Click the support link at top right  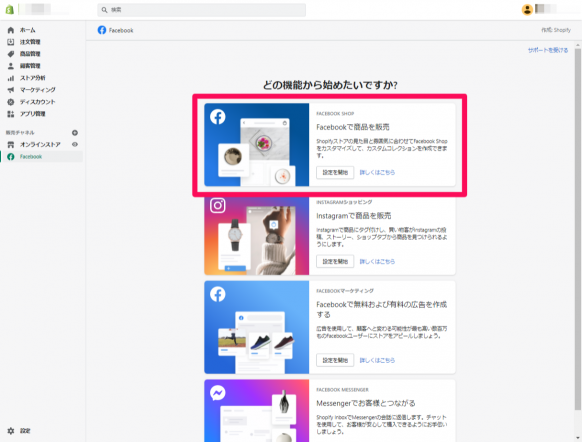548,50
